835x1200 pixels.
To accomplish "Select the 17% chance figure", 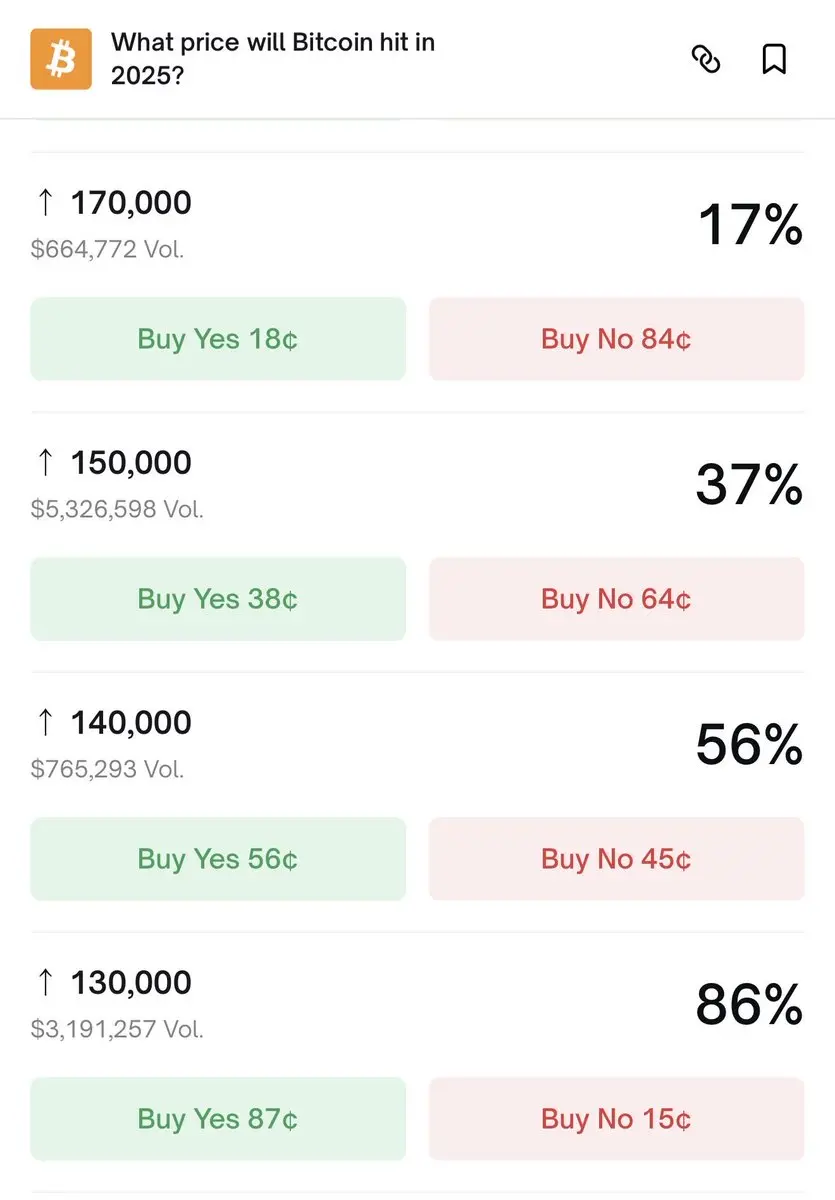I will click(749, 224).
